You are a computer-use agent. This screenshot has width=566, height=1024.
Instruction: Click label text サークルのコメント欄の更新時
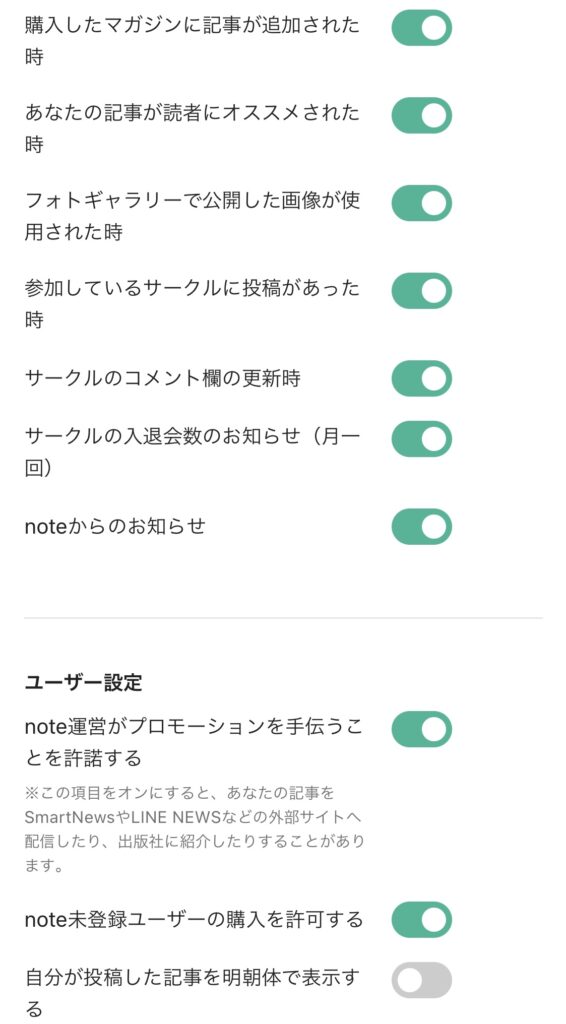click(x=163, y=378)
